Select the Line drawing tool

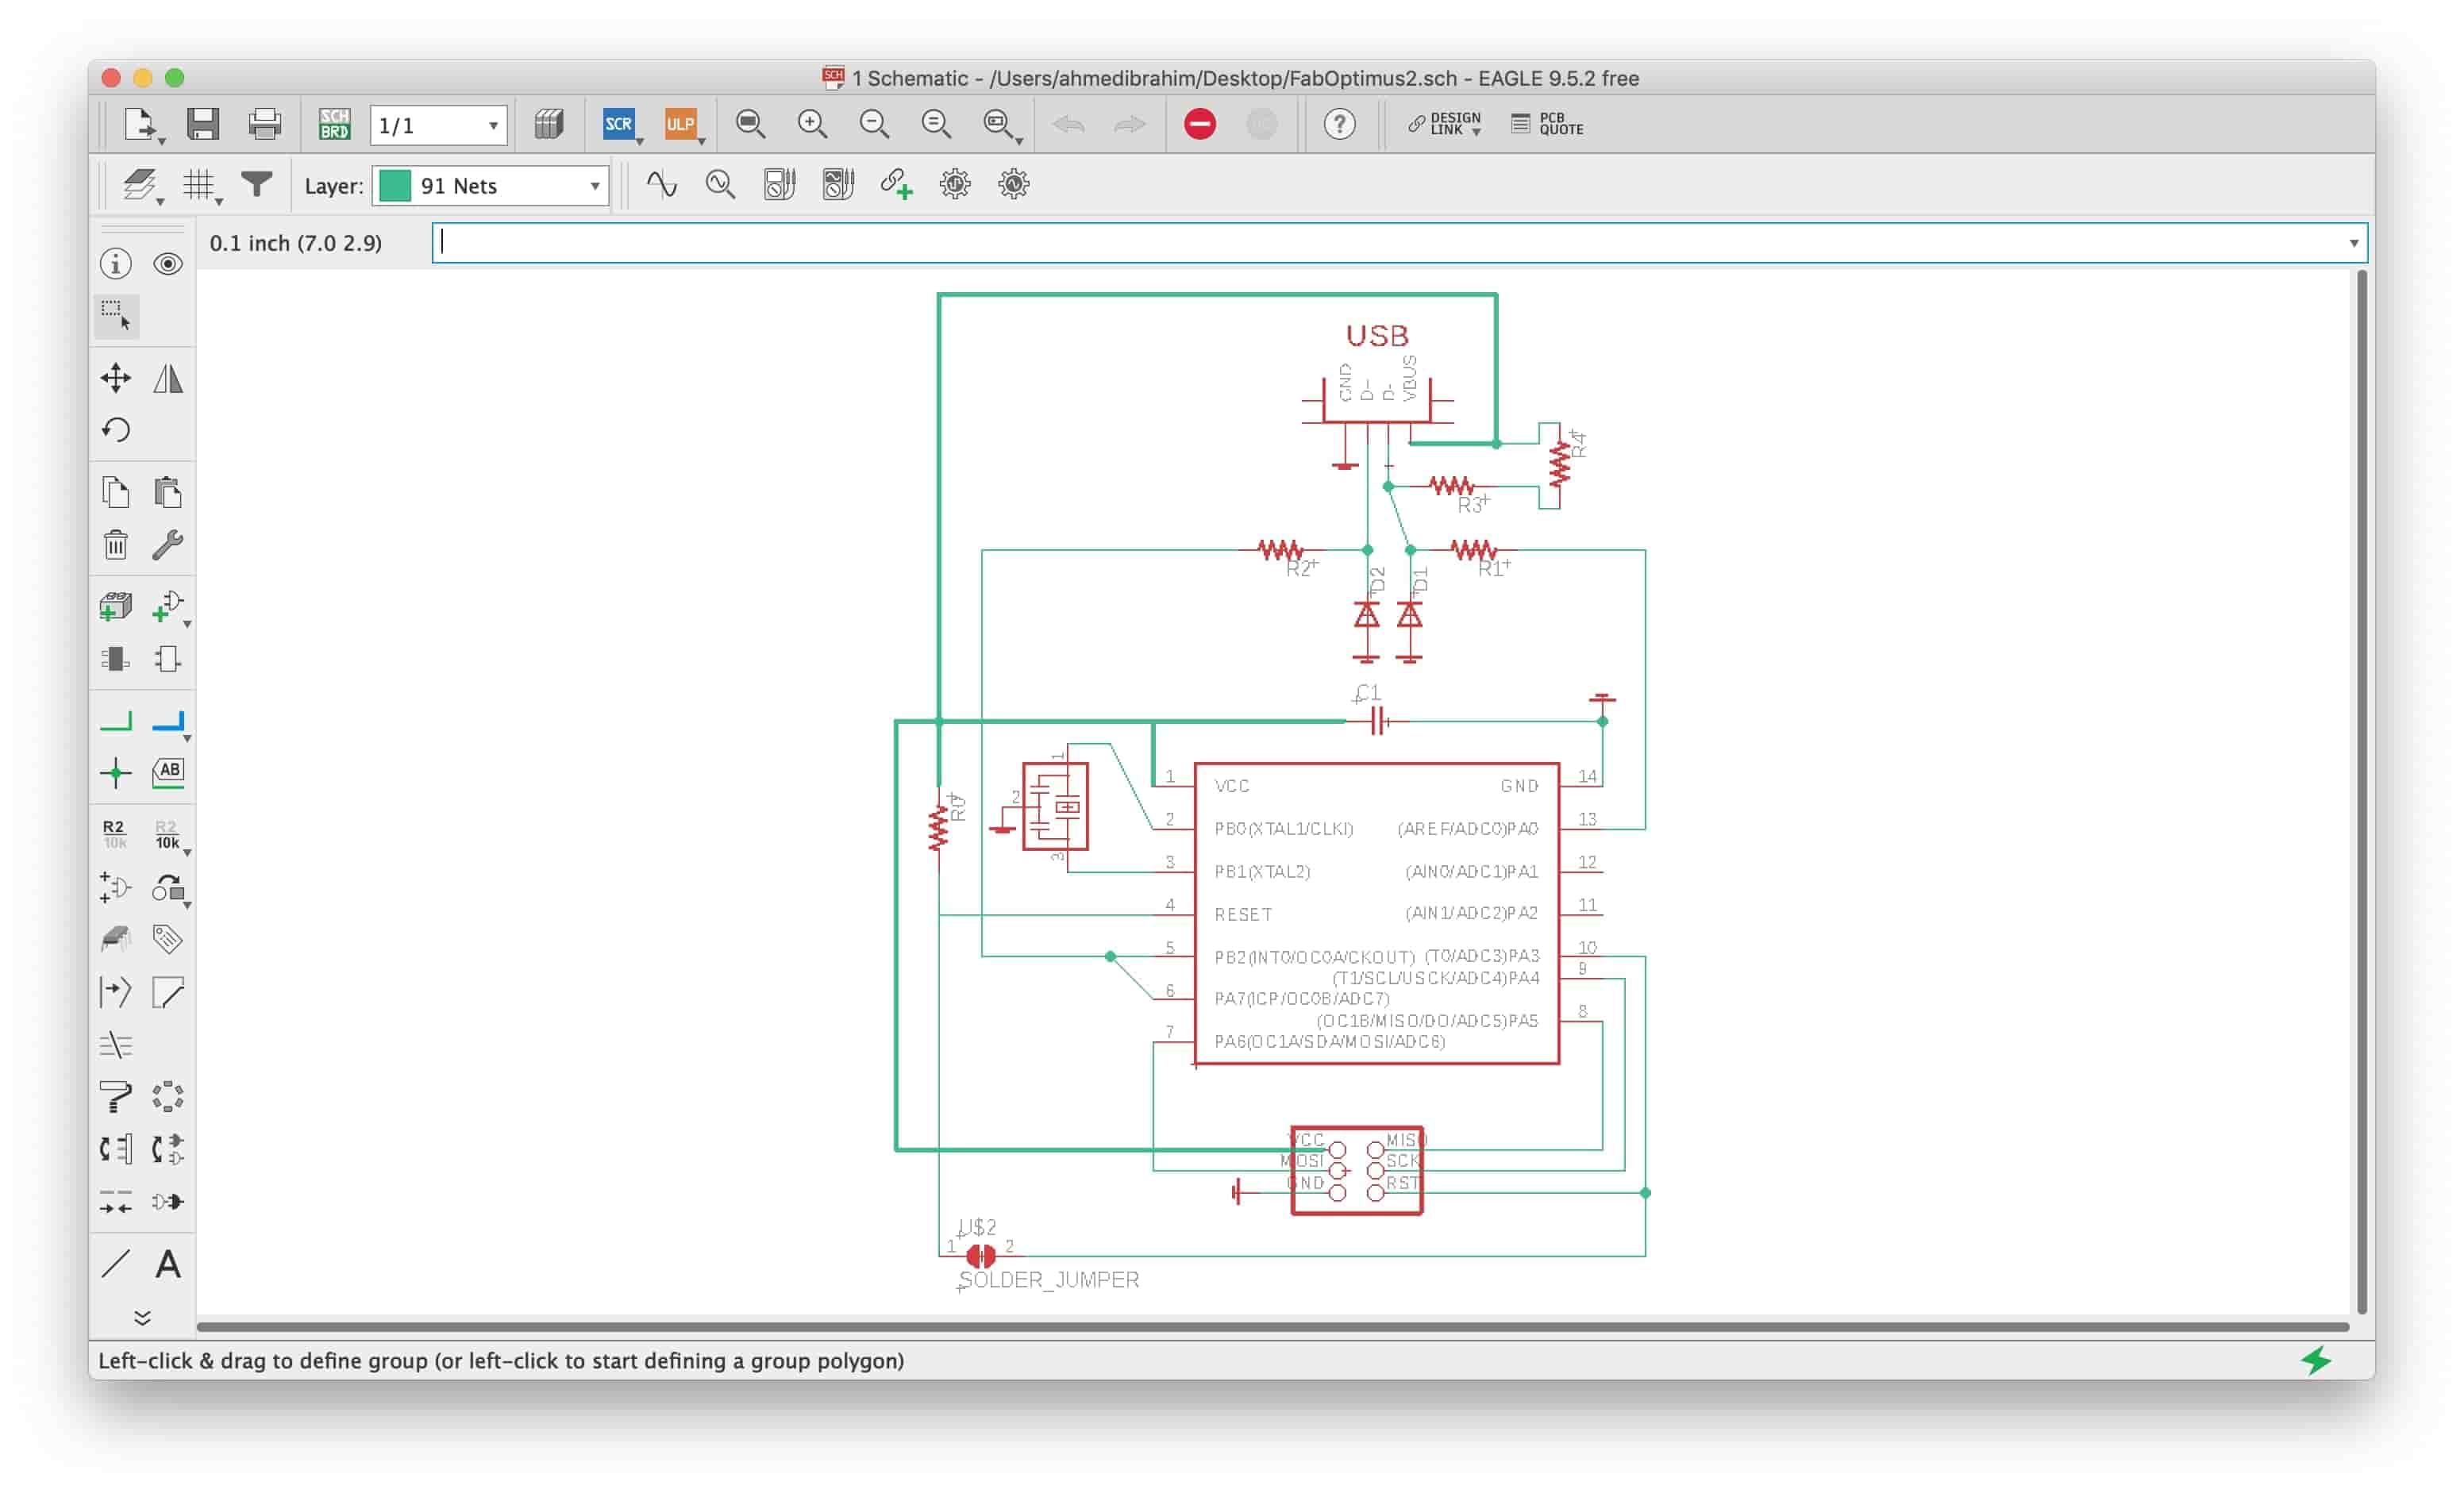point(116,1264)
